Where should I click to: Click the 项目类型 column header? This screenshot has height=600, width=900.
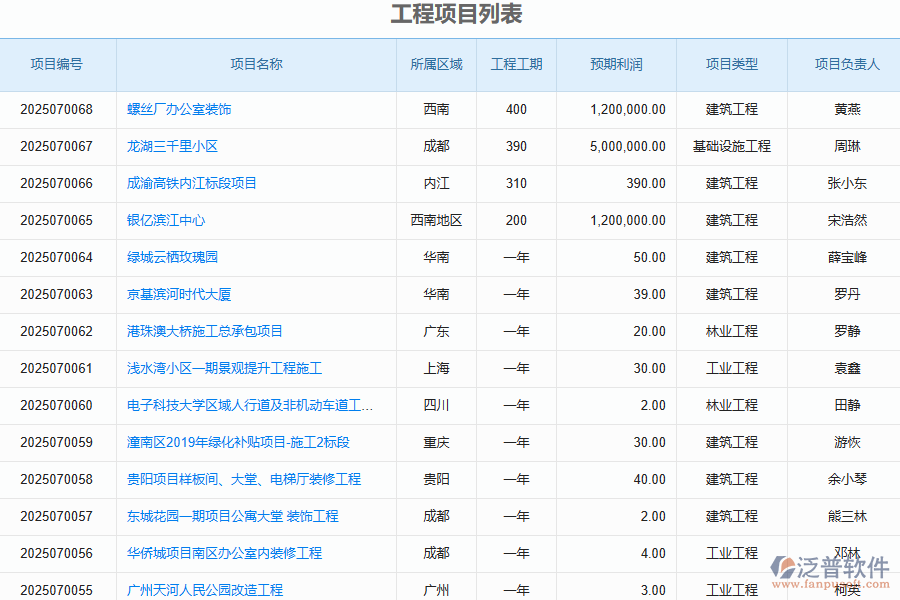pyautogui.click(x=732, y=64)
